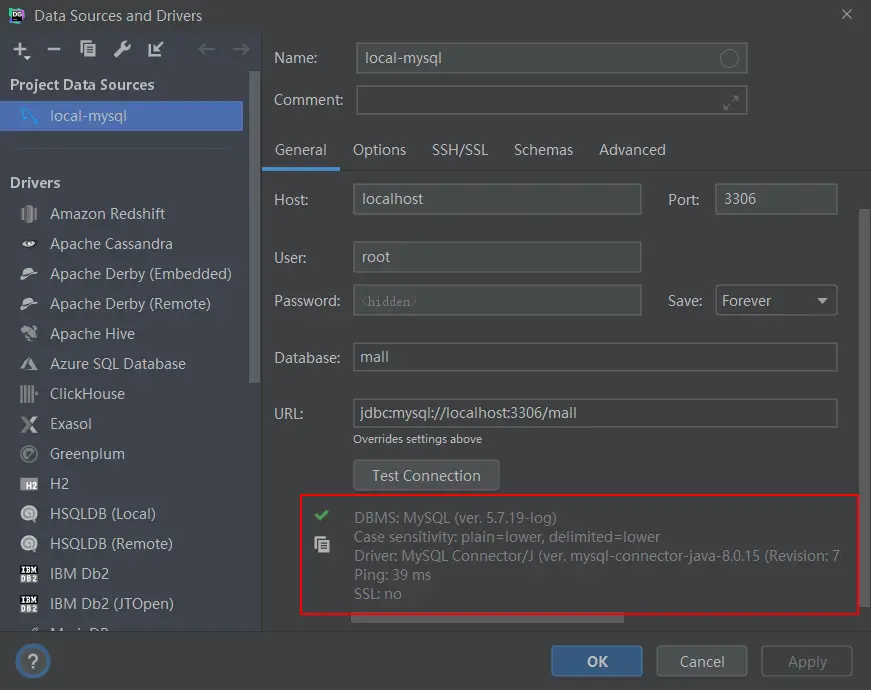Click the drivers list vertical scrollbar

click(x=254, y=227)
